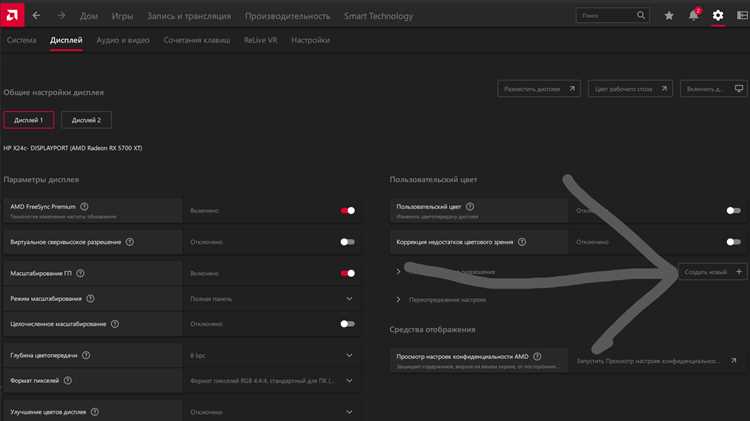Open favorites star icon
The image size is (750, 421).
coord(669,16)
